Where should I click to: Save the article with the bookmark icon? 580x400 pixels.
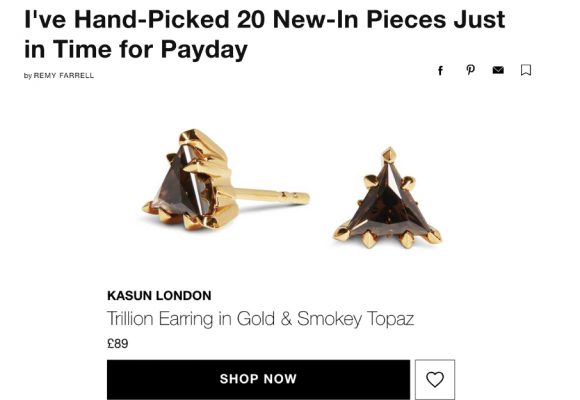coord(526,70)
